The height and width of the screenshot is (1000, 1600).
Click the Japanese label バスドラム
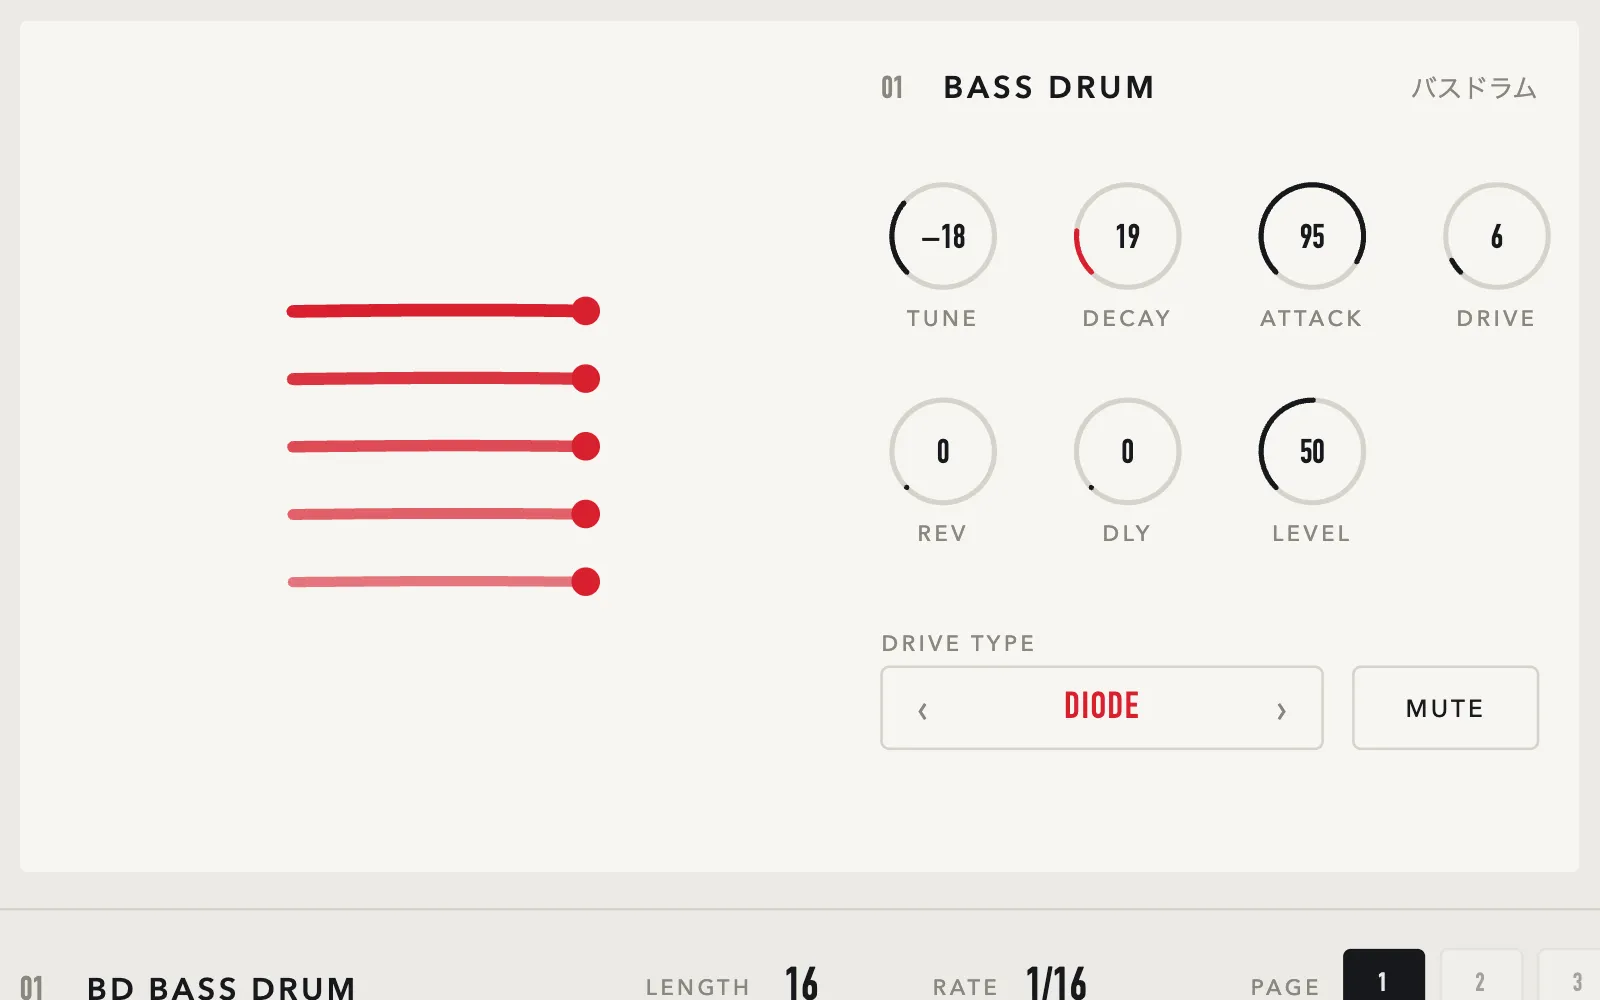click(1474, 88)
